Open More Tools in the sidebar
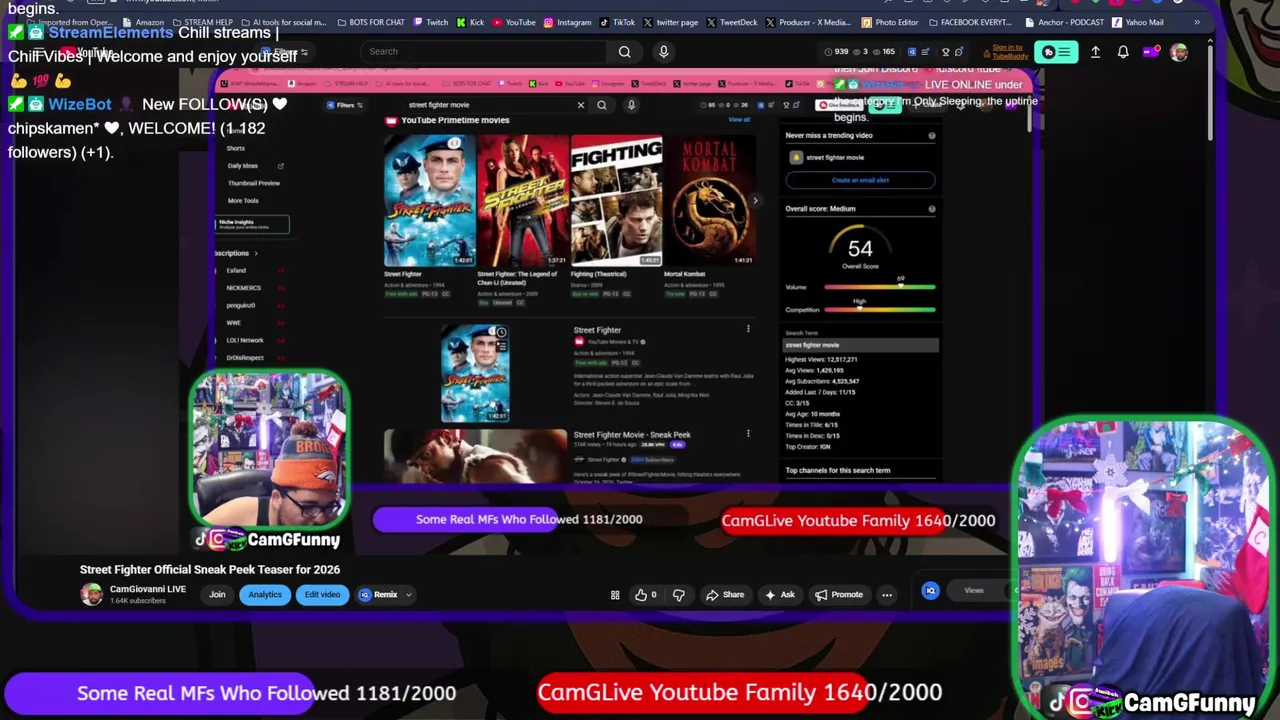The image size is (1280, 720). 243,201
